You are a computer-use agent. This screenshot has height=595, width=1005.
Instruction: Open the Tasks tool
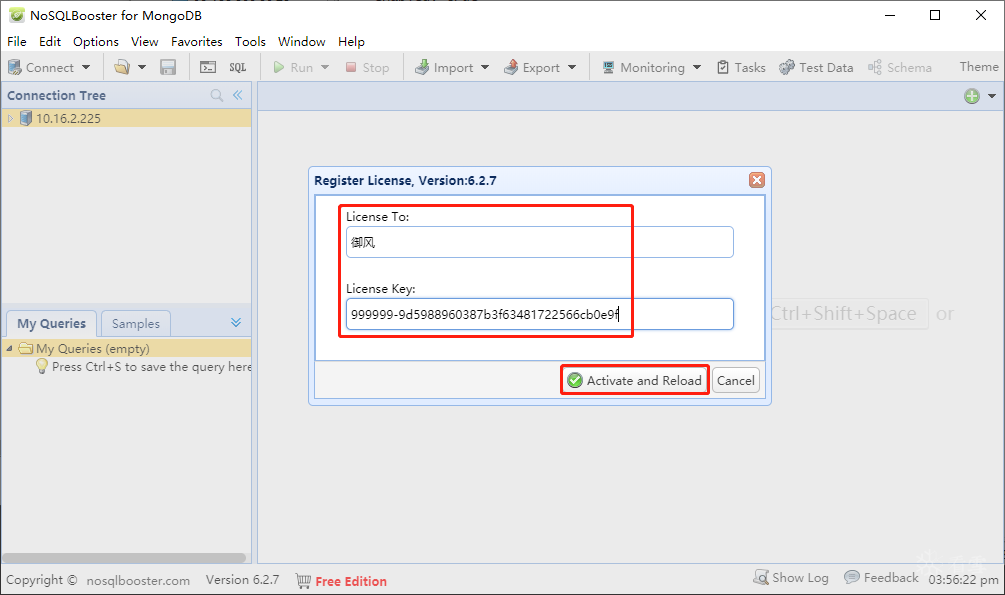[x=741, y=67]
